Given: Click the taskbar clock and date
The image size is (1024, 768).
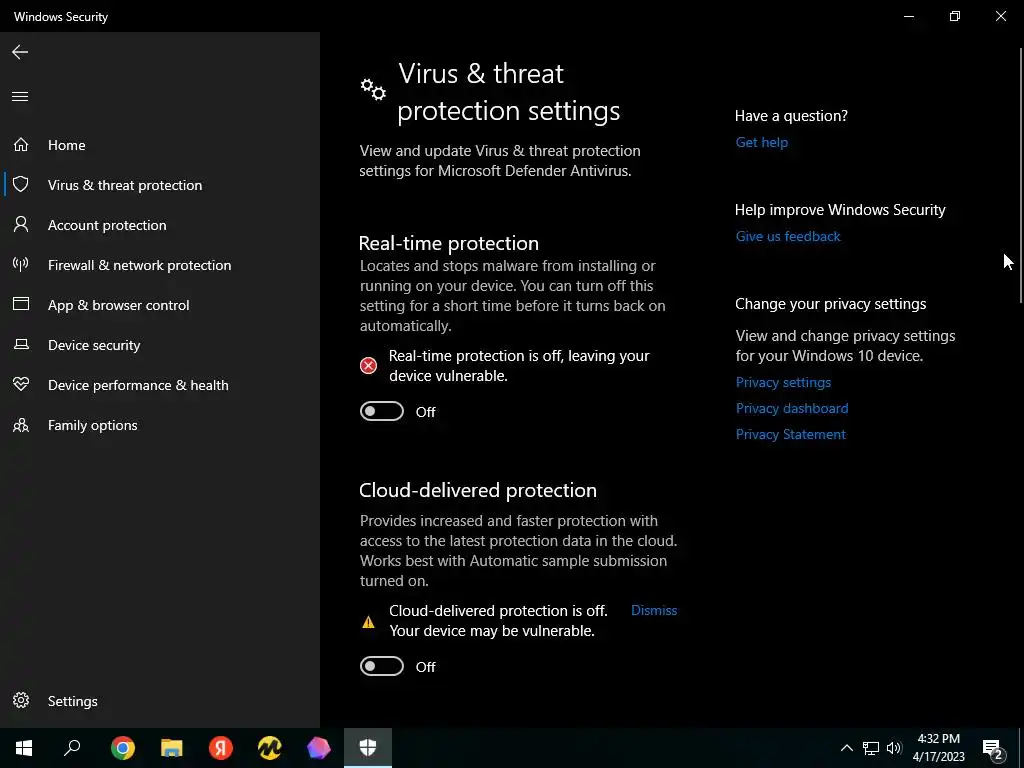Looking at the screenshot, I should pos(938,748).
